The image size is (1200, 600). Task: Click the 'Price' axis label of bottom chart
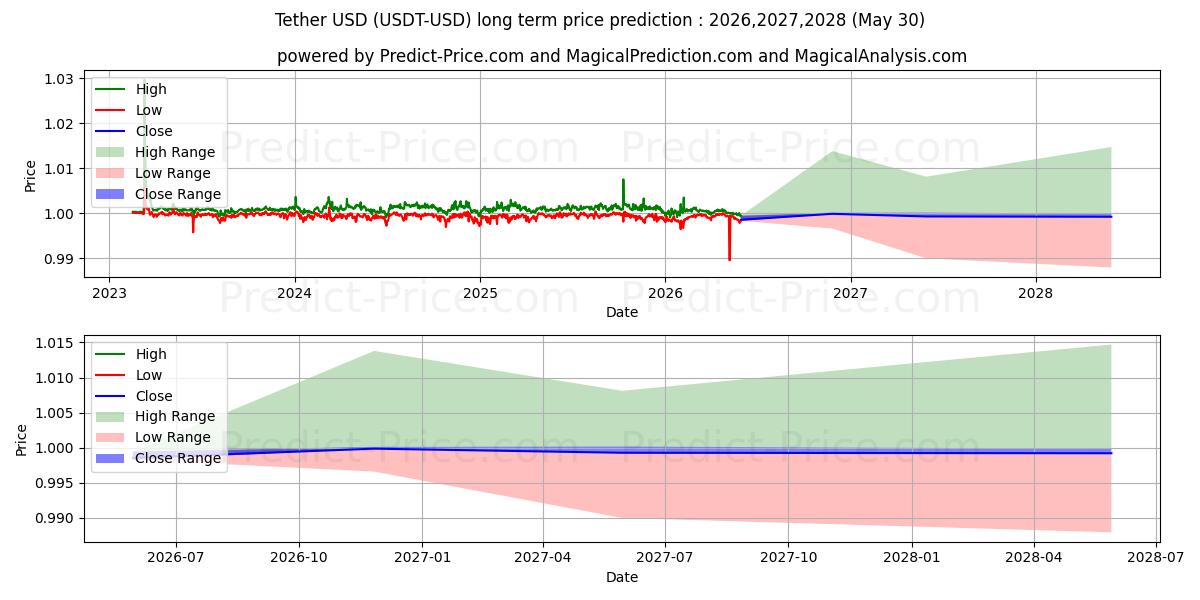[x=22, y=439]
